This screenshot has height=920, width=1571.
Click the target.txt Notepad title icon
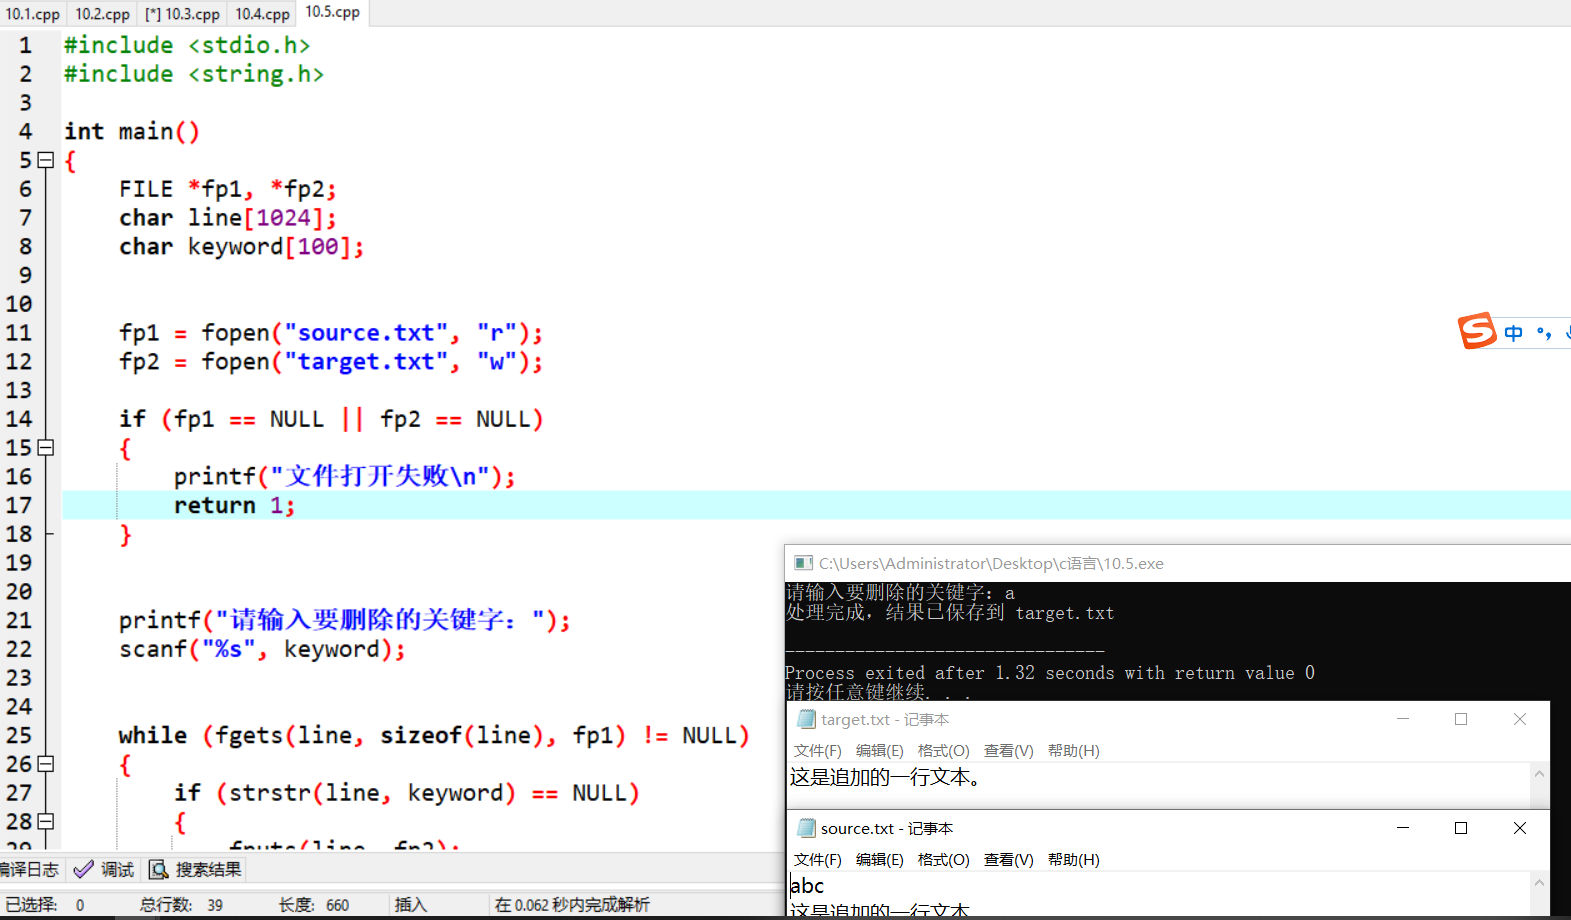[x=806, y=719]
